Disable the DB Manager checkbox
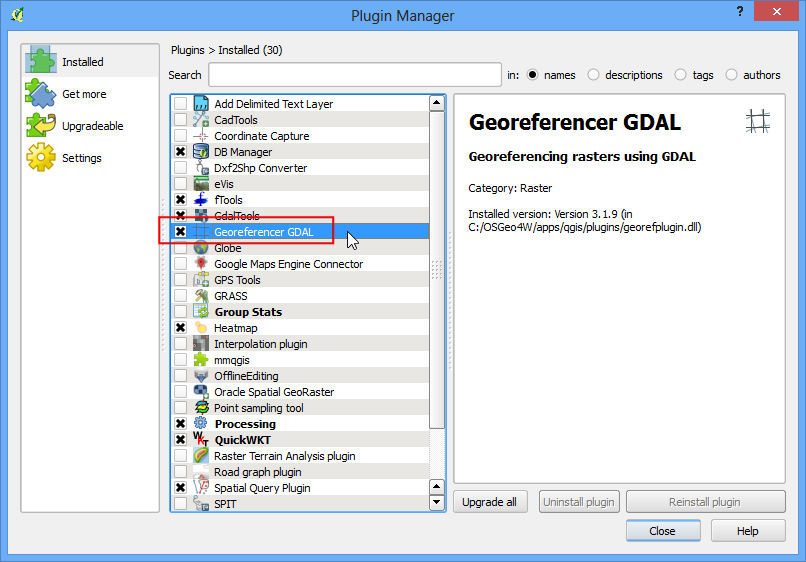Screen dimensions: 806x562 pyautogui.click(x=180, y=152)
